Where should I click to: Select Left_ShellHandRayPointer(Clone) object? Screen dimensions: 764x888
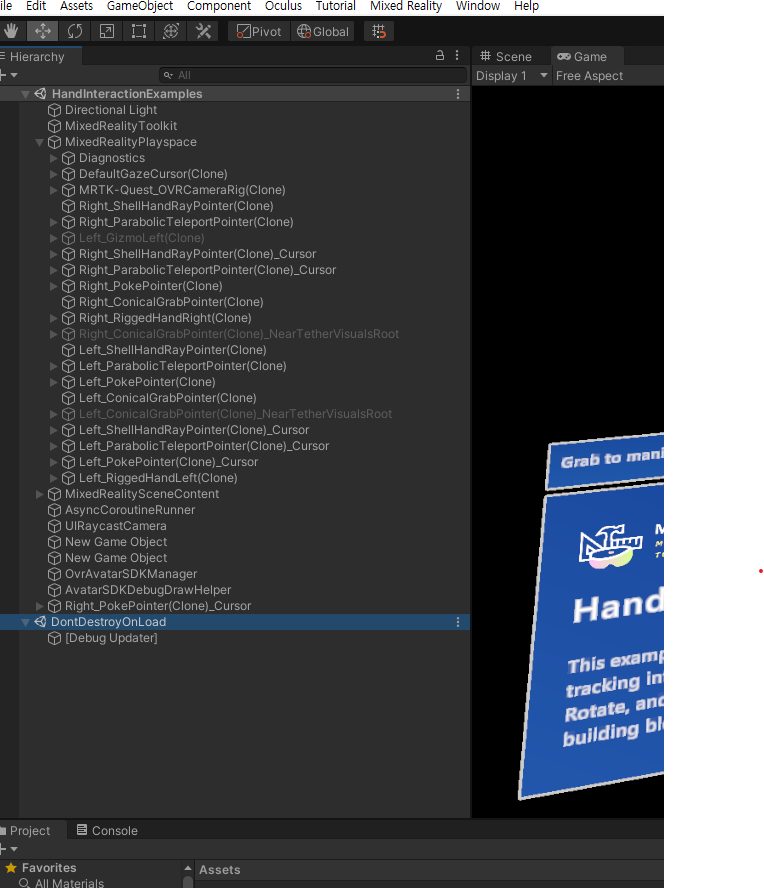click(172, 350)
